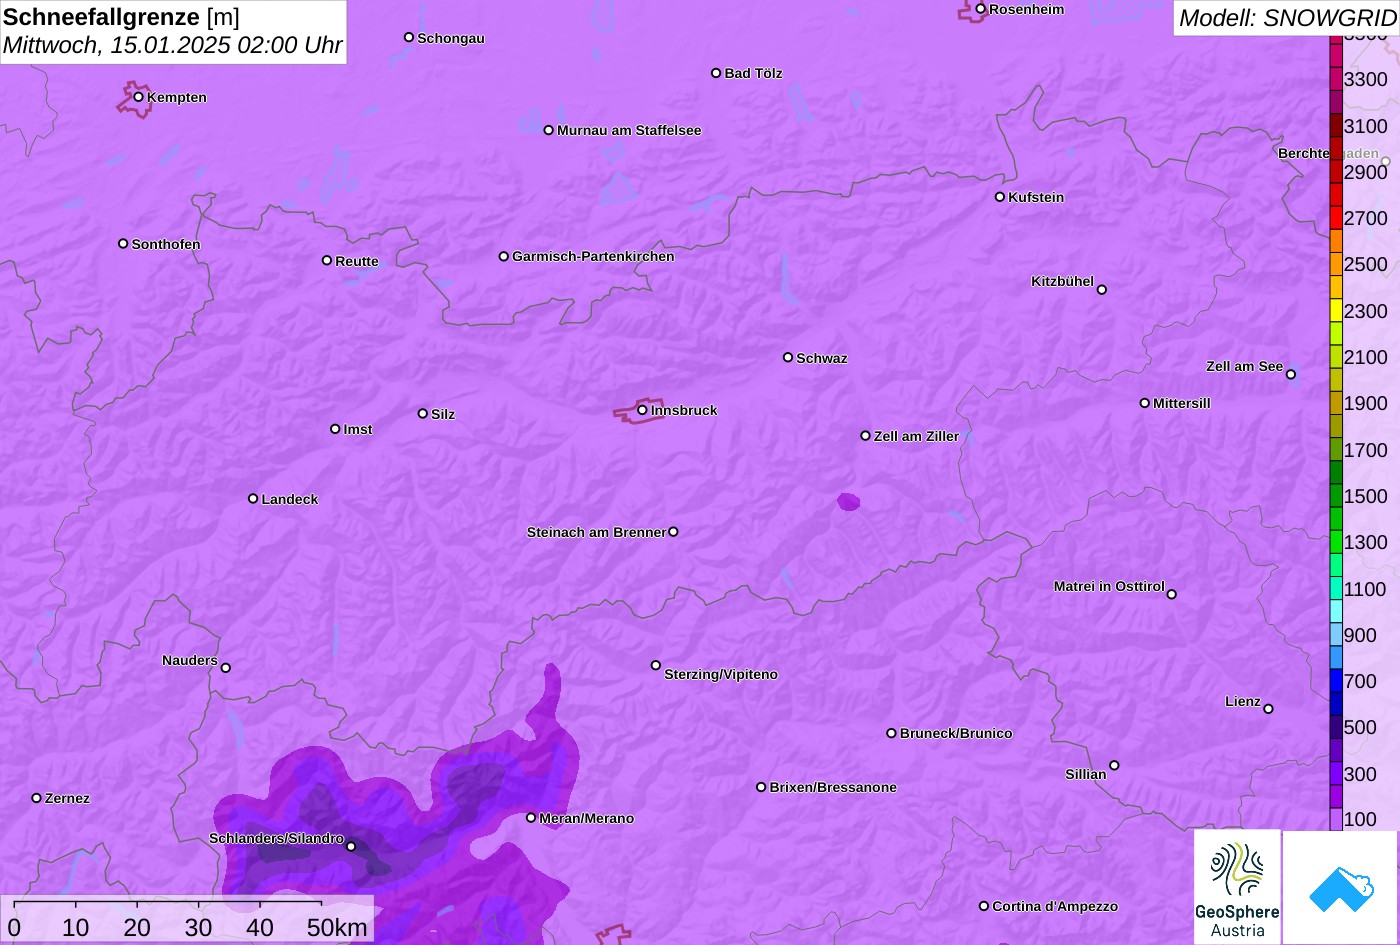Click the "Imst" label
The height and width of the screenshot is (945, 1400).
(358, 429)
